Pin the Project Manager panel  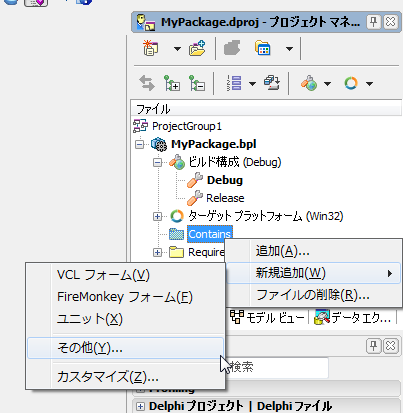click(x=373, y=22)
